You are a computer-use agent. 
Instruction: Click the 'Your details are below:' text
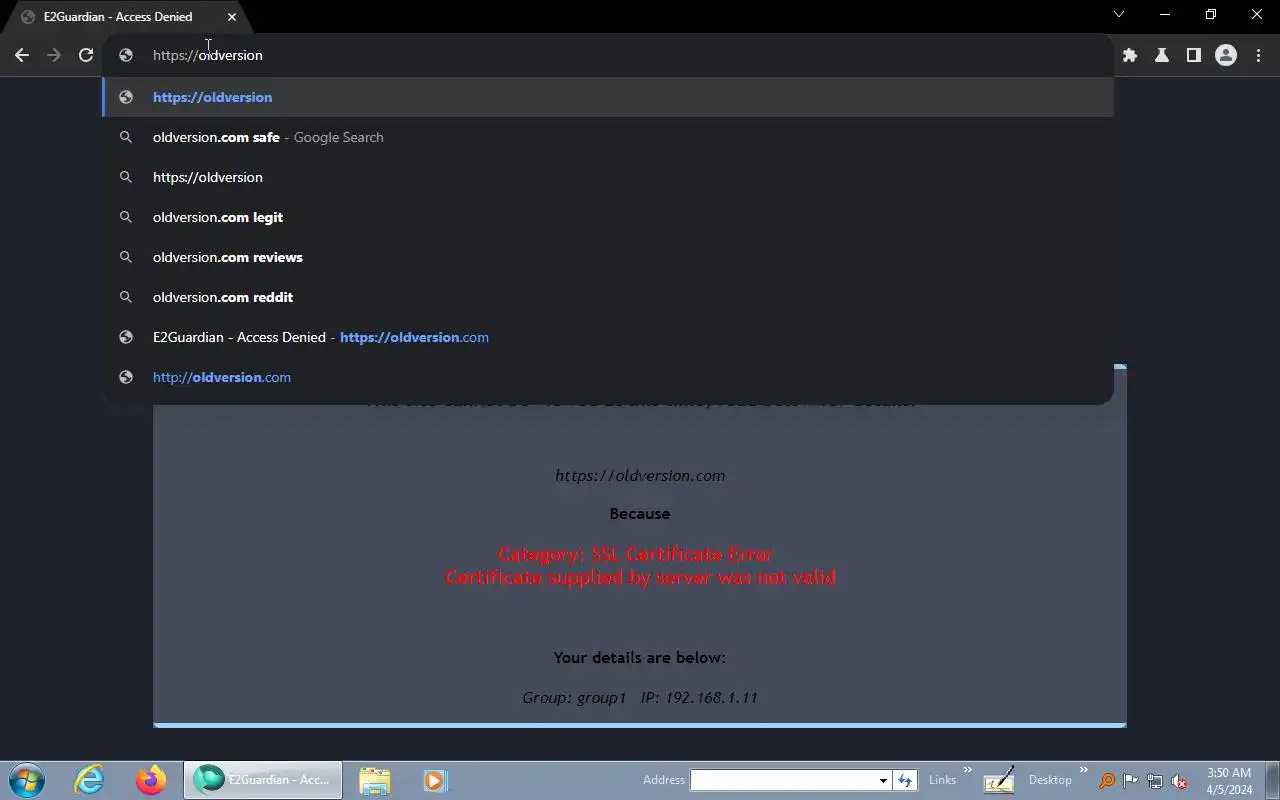click(640, 658)
